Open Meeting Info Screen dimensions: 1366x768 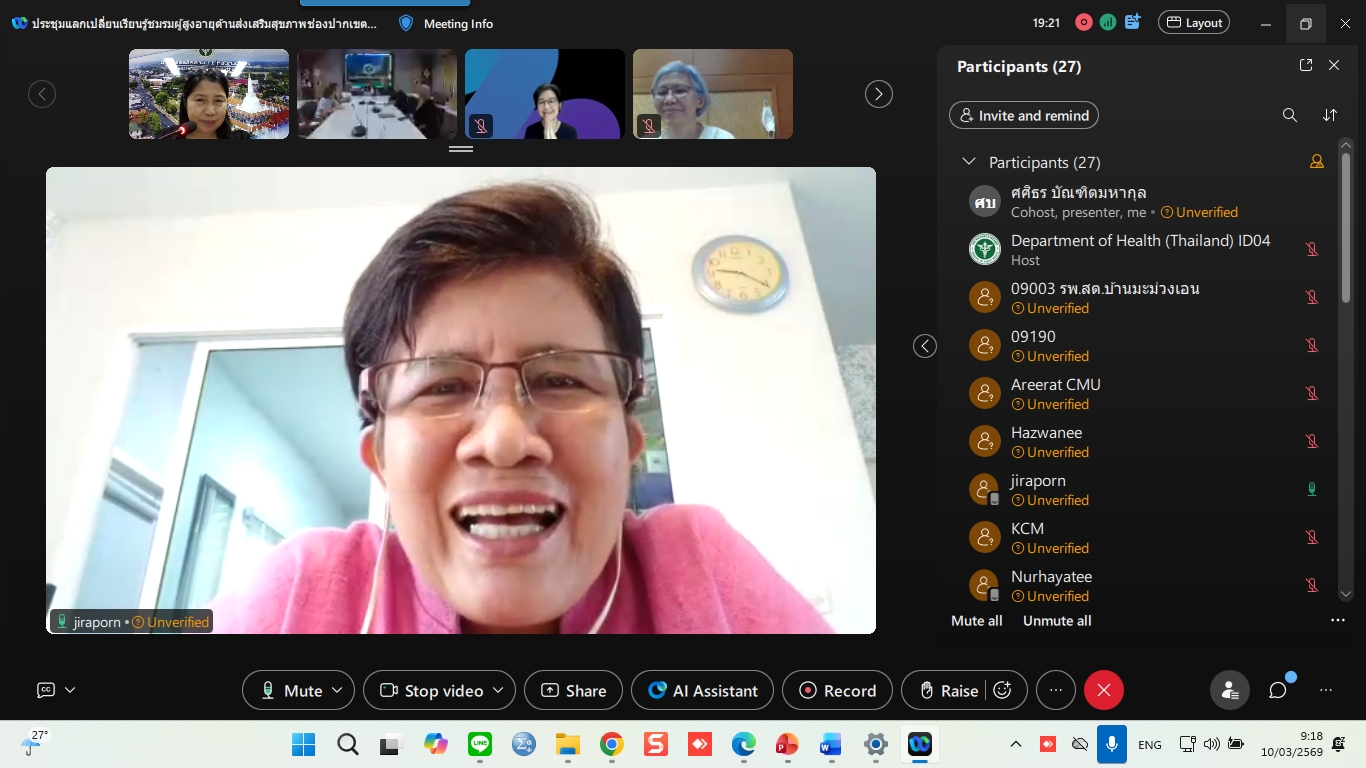tap(446, 23)
